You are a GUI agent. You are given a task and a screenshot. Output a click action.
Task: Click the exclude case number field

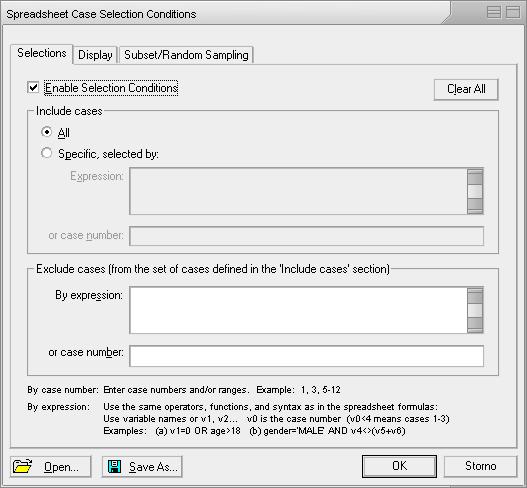click(307, 356)
